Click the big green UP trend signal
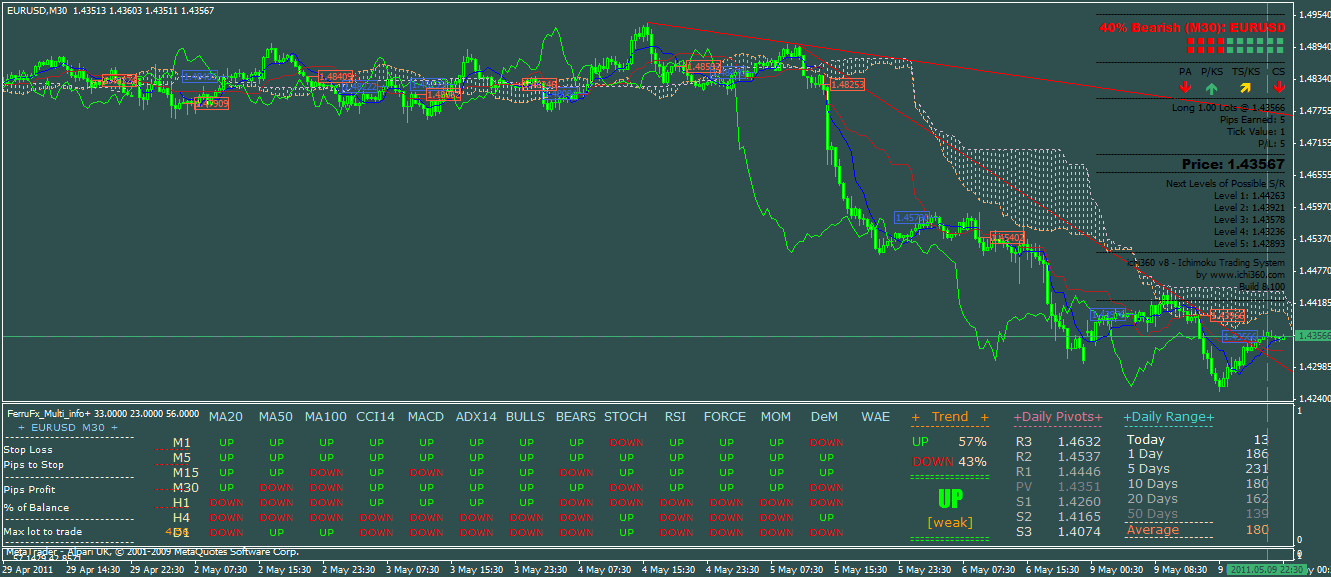1331x577 pixels. [950, 498]
